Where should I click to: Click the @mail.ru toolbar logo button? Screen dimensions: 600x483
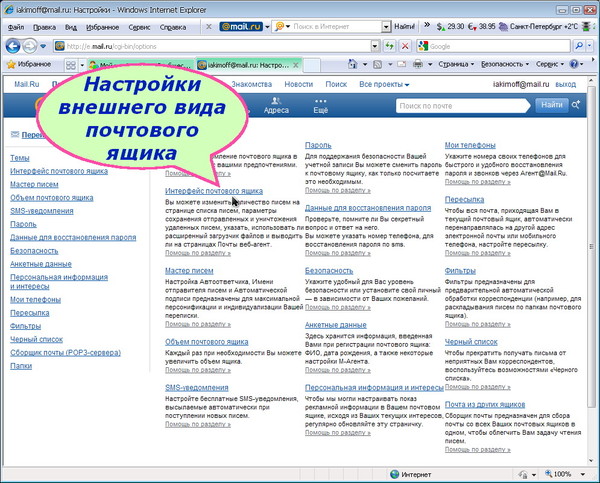click(241, 26)
